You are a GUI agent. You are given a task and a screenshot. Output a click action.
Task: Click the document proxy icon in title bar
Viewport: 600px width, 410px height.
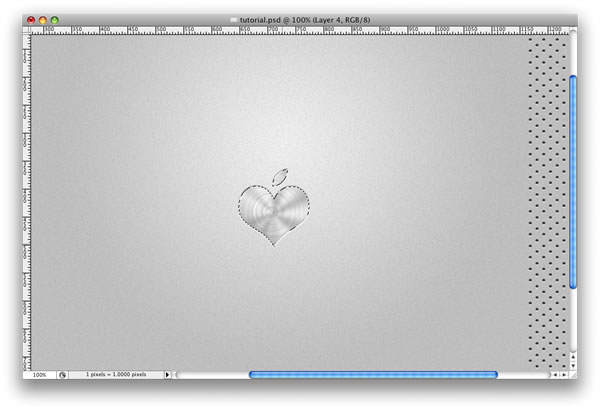pos(233,20)
